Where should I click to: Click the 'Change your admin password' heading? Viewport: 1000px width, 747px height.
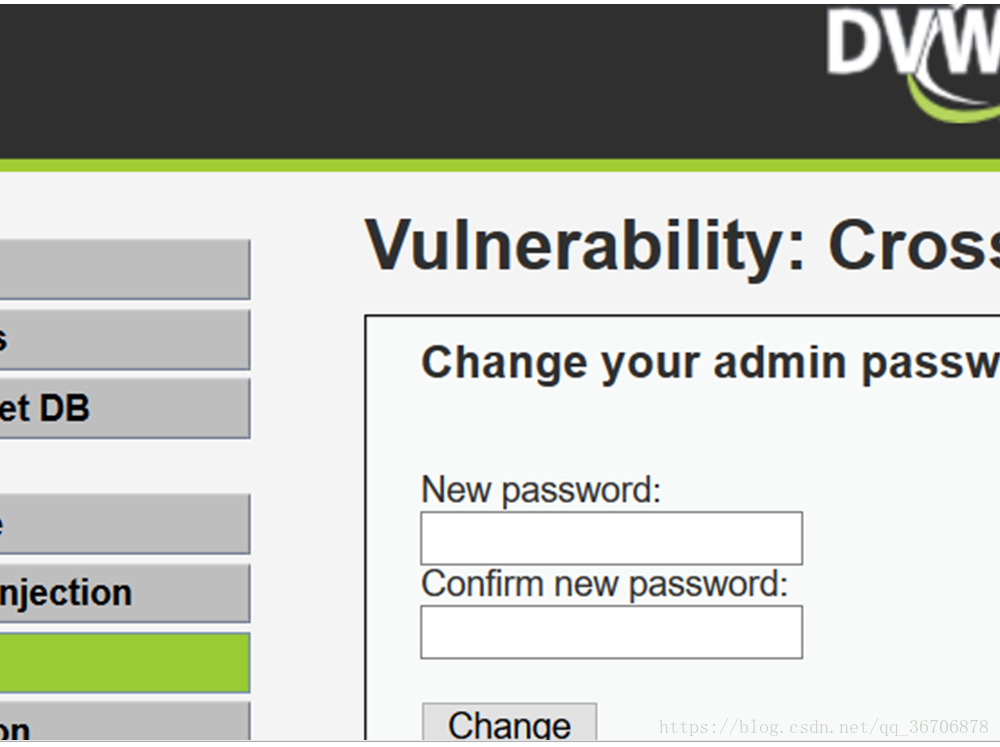point(710,363)
